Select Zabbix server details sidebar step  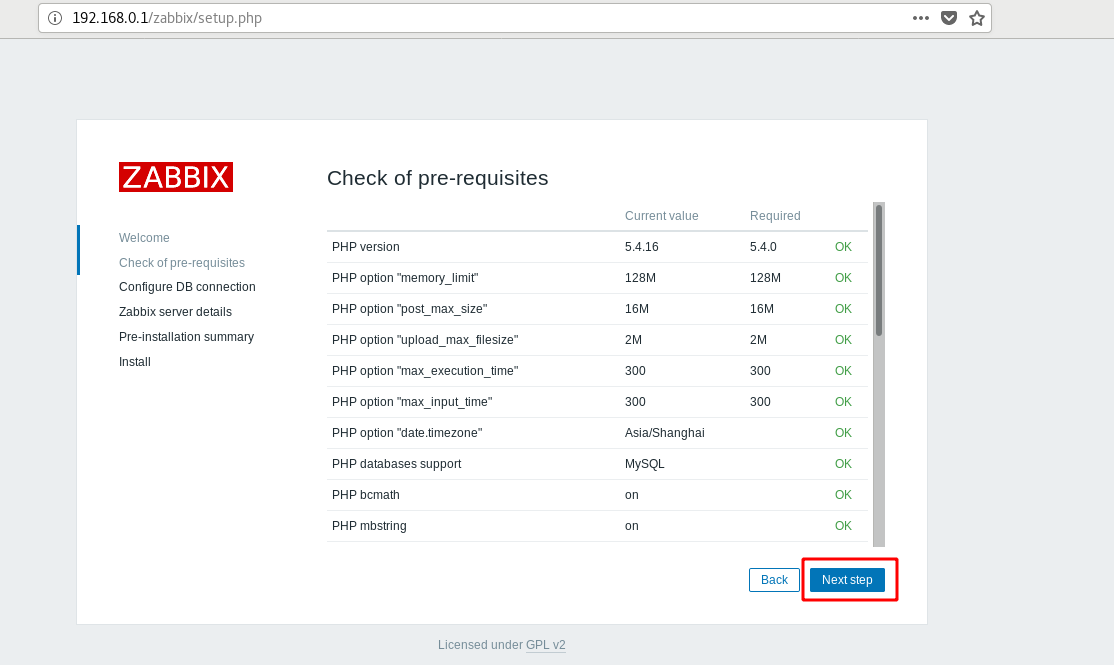pyautogui.click(x=175, y=312)
